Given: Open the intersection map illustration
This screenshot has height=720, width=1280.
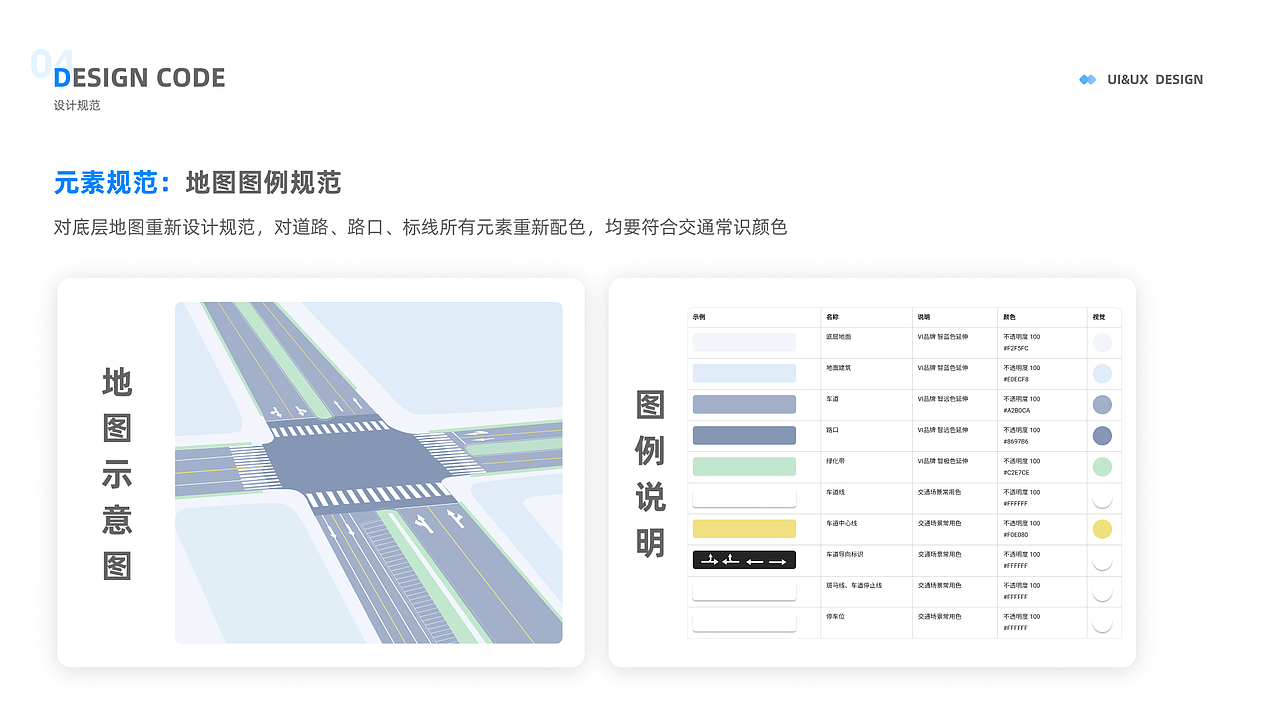Looking at the screenshot, I should pyautogui.click(x=368, y=472).
